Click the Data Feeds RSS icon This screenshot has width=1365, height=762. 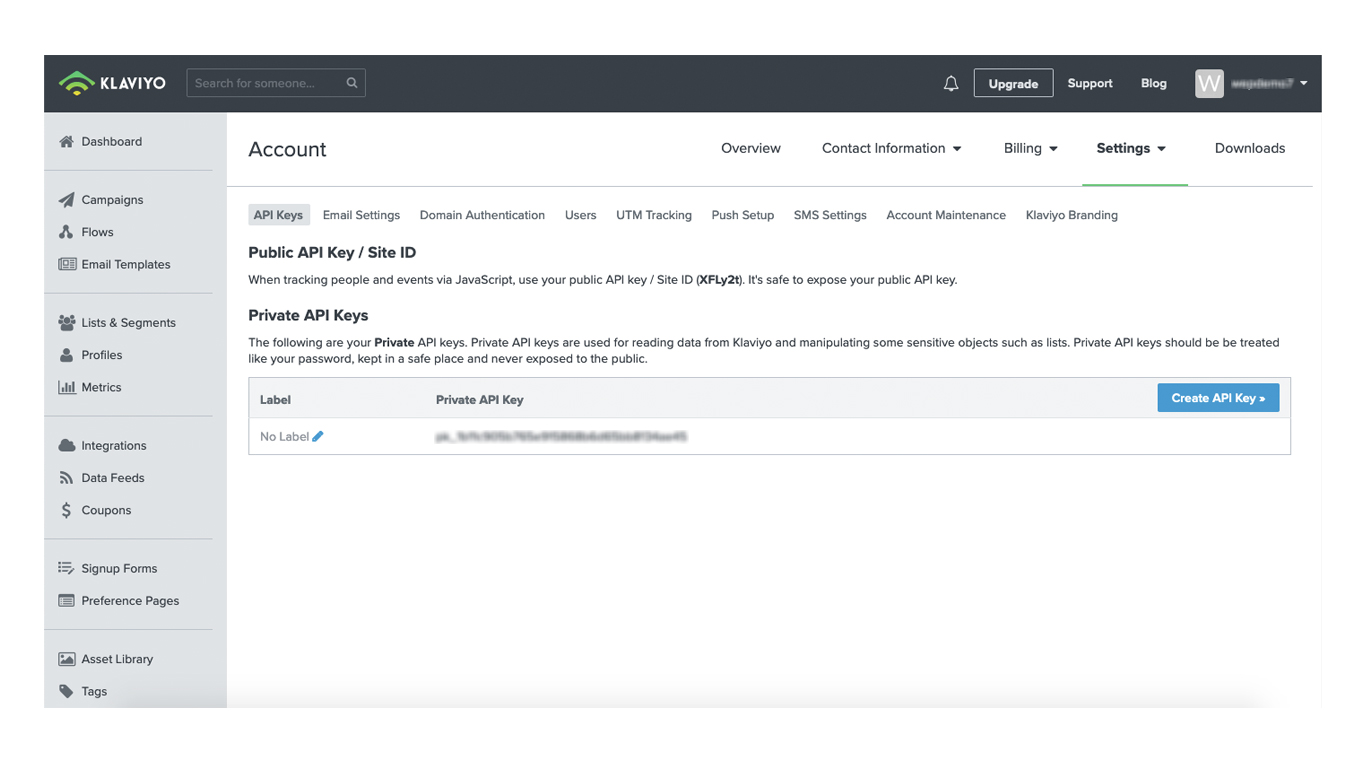click(67, 478)
